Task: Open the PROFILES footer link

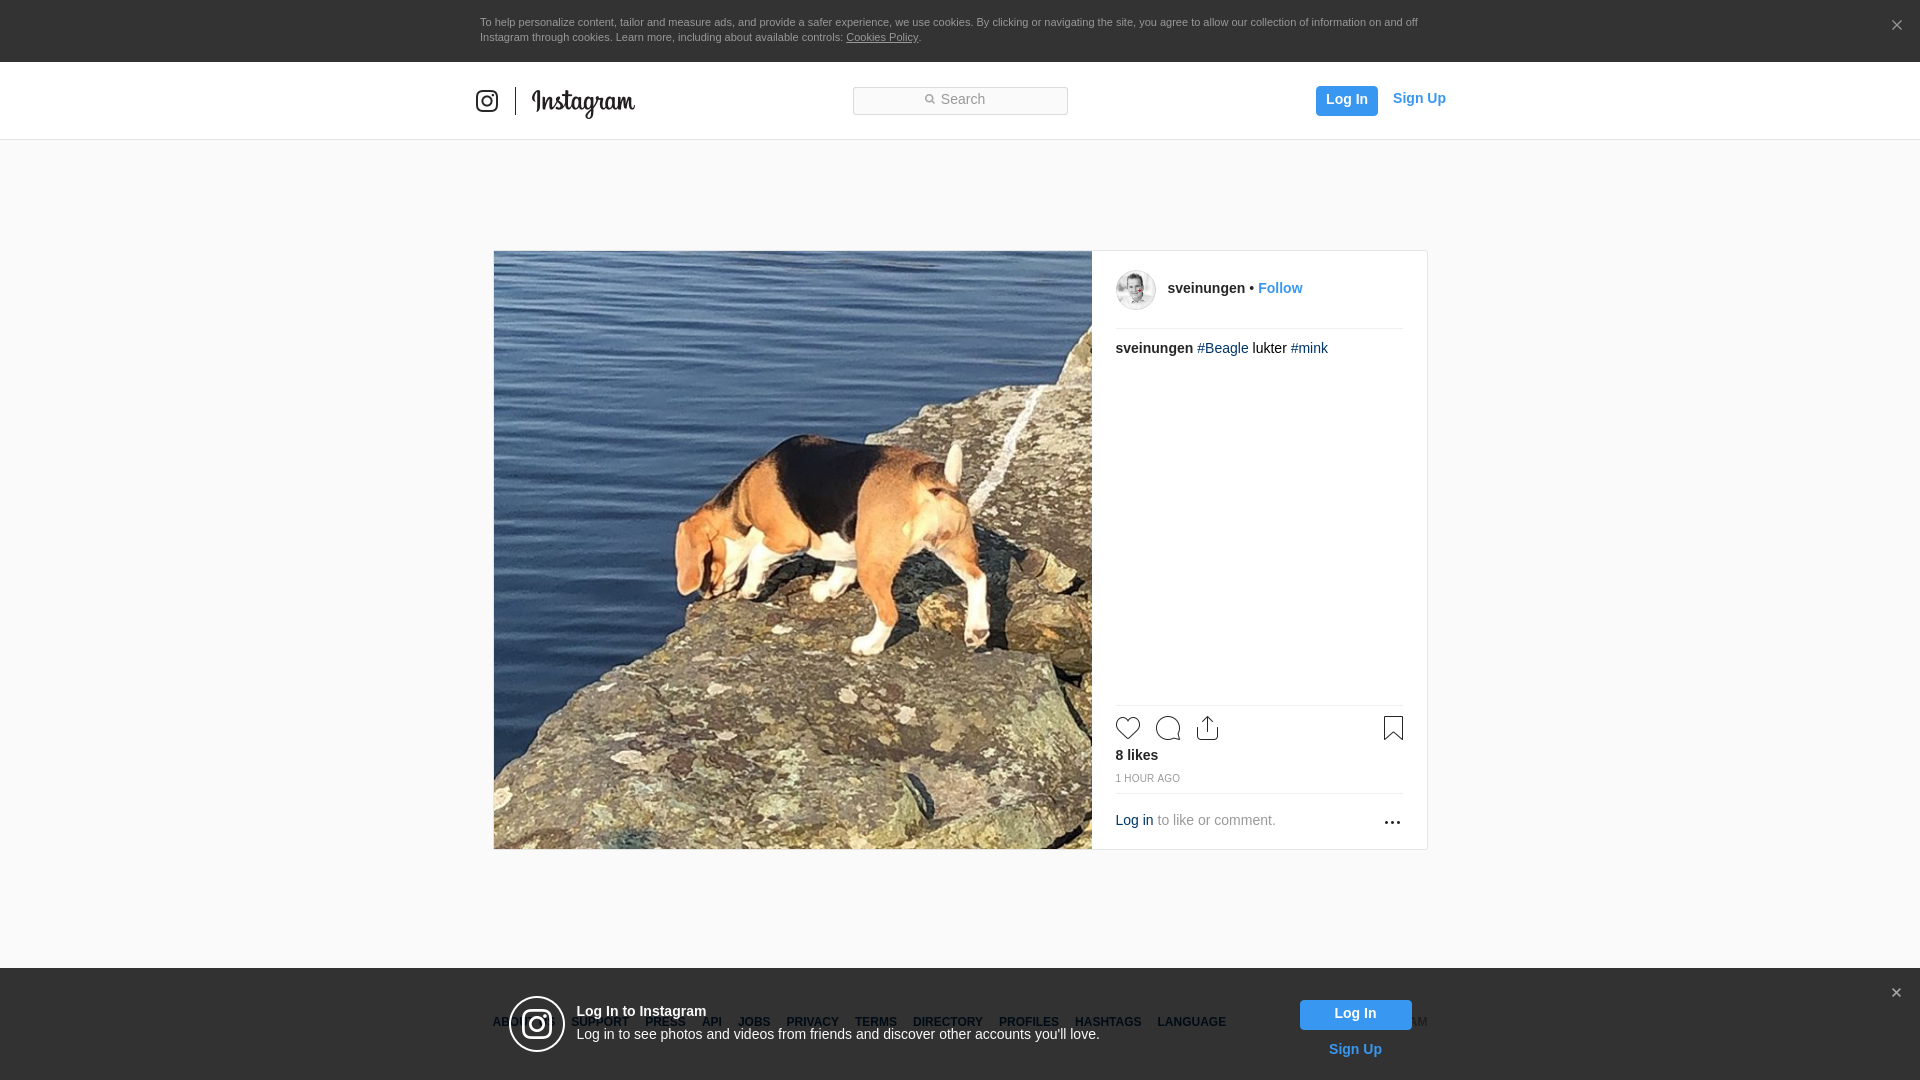Action: click(x=1029, y=1022)
